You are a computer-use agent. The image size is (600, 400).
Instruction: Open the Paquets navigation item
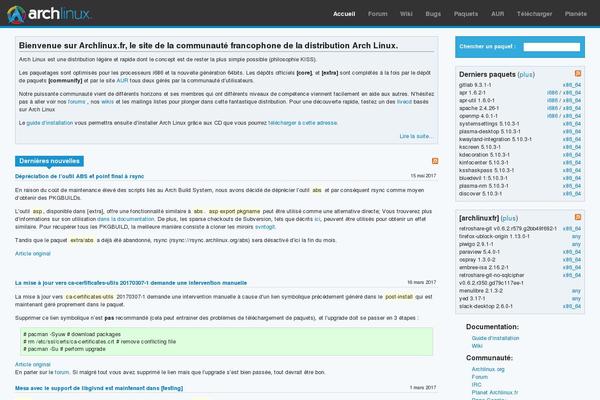[x=466, y=14]
